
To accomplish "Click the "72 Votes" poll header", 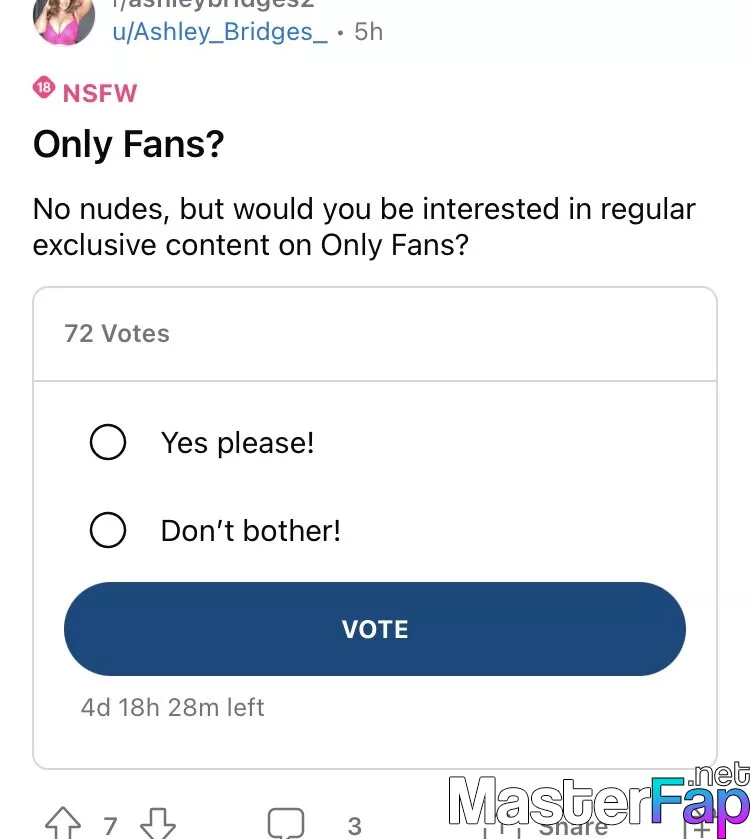I will pos(117,333).
